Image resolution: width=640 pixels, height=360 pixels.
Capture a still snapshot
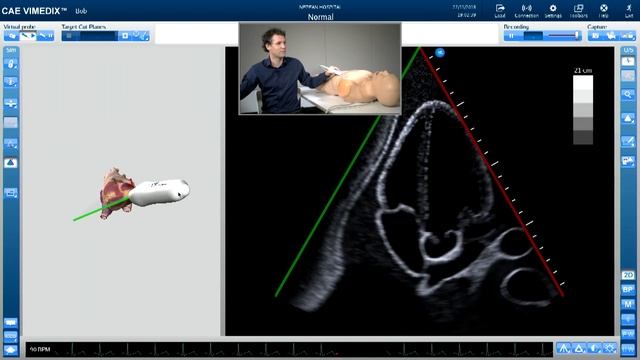tap(596, 36)
